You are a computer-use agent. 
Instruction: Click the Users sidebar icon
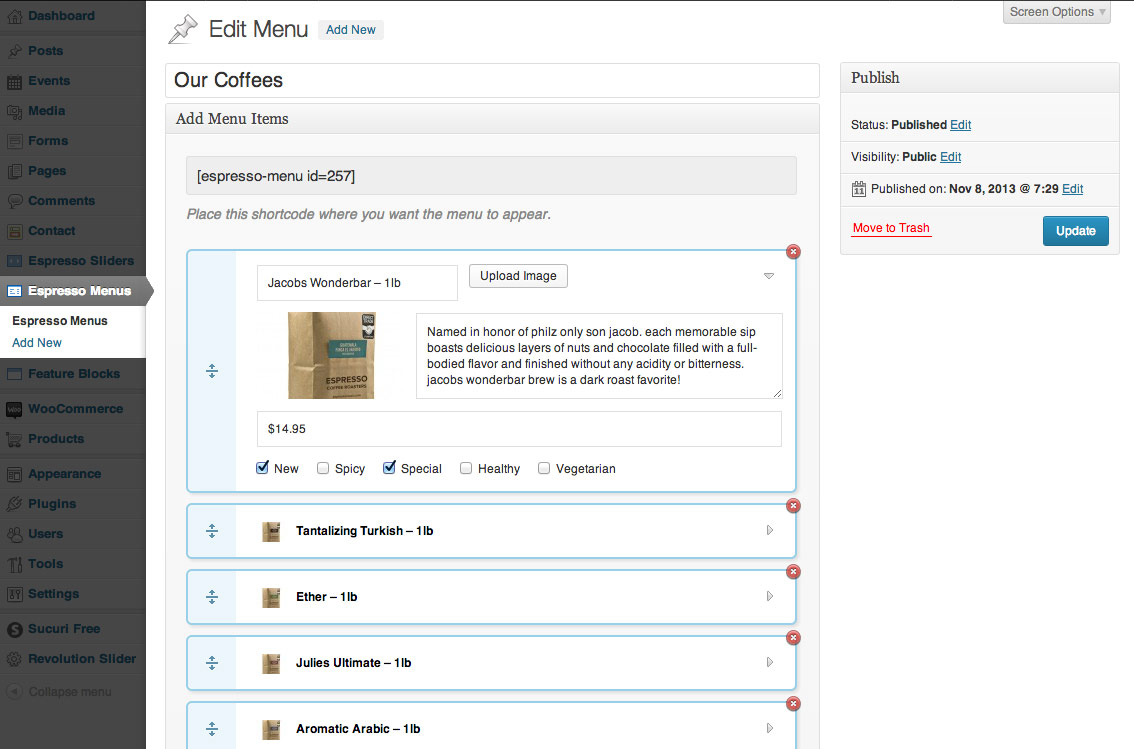14,534
